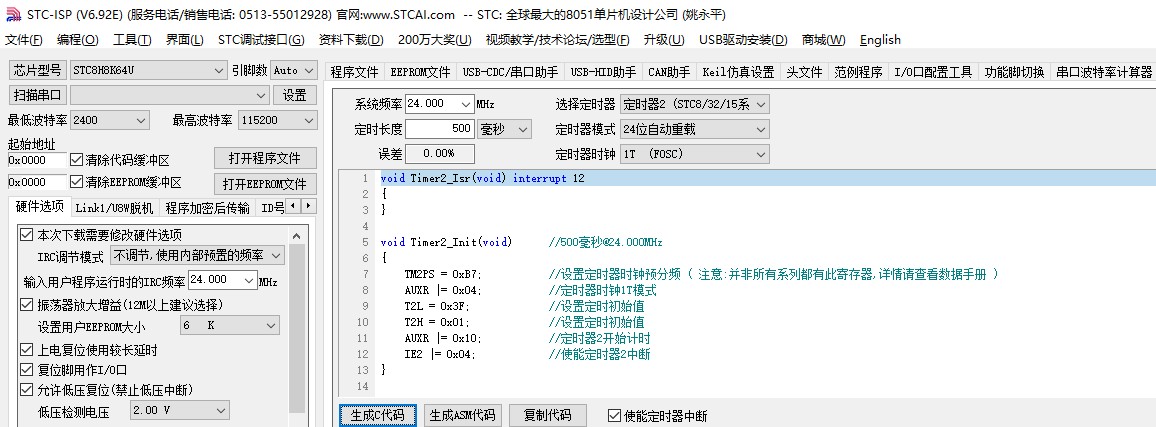Image resolution: width=1156 pixels, height=427 pixels.
Task: Open the 升级(U) menu
Action: pyautogui.click(x=664, y=40)
